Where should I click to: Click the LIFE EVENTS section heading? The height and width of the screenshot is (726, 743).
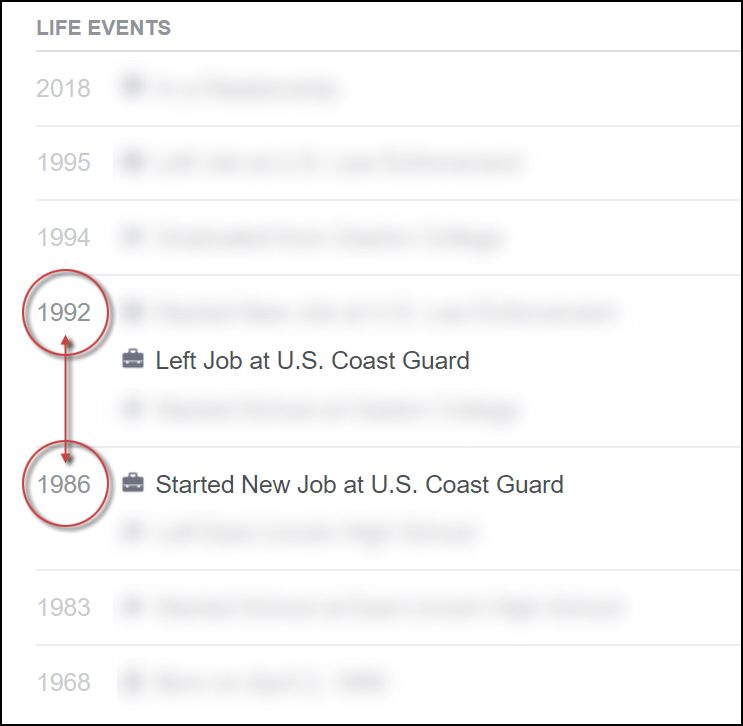click(103, 28)
